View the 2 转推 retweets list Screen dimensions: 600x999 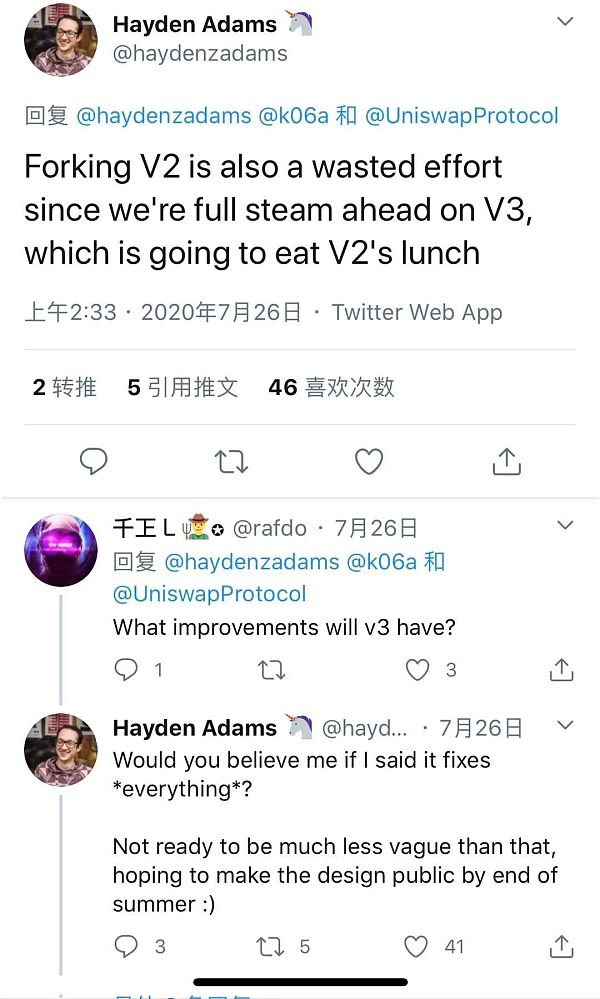pos(64,387)
